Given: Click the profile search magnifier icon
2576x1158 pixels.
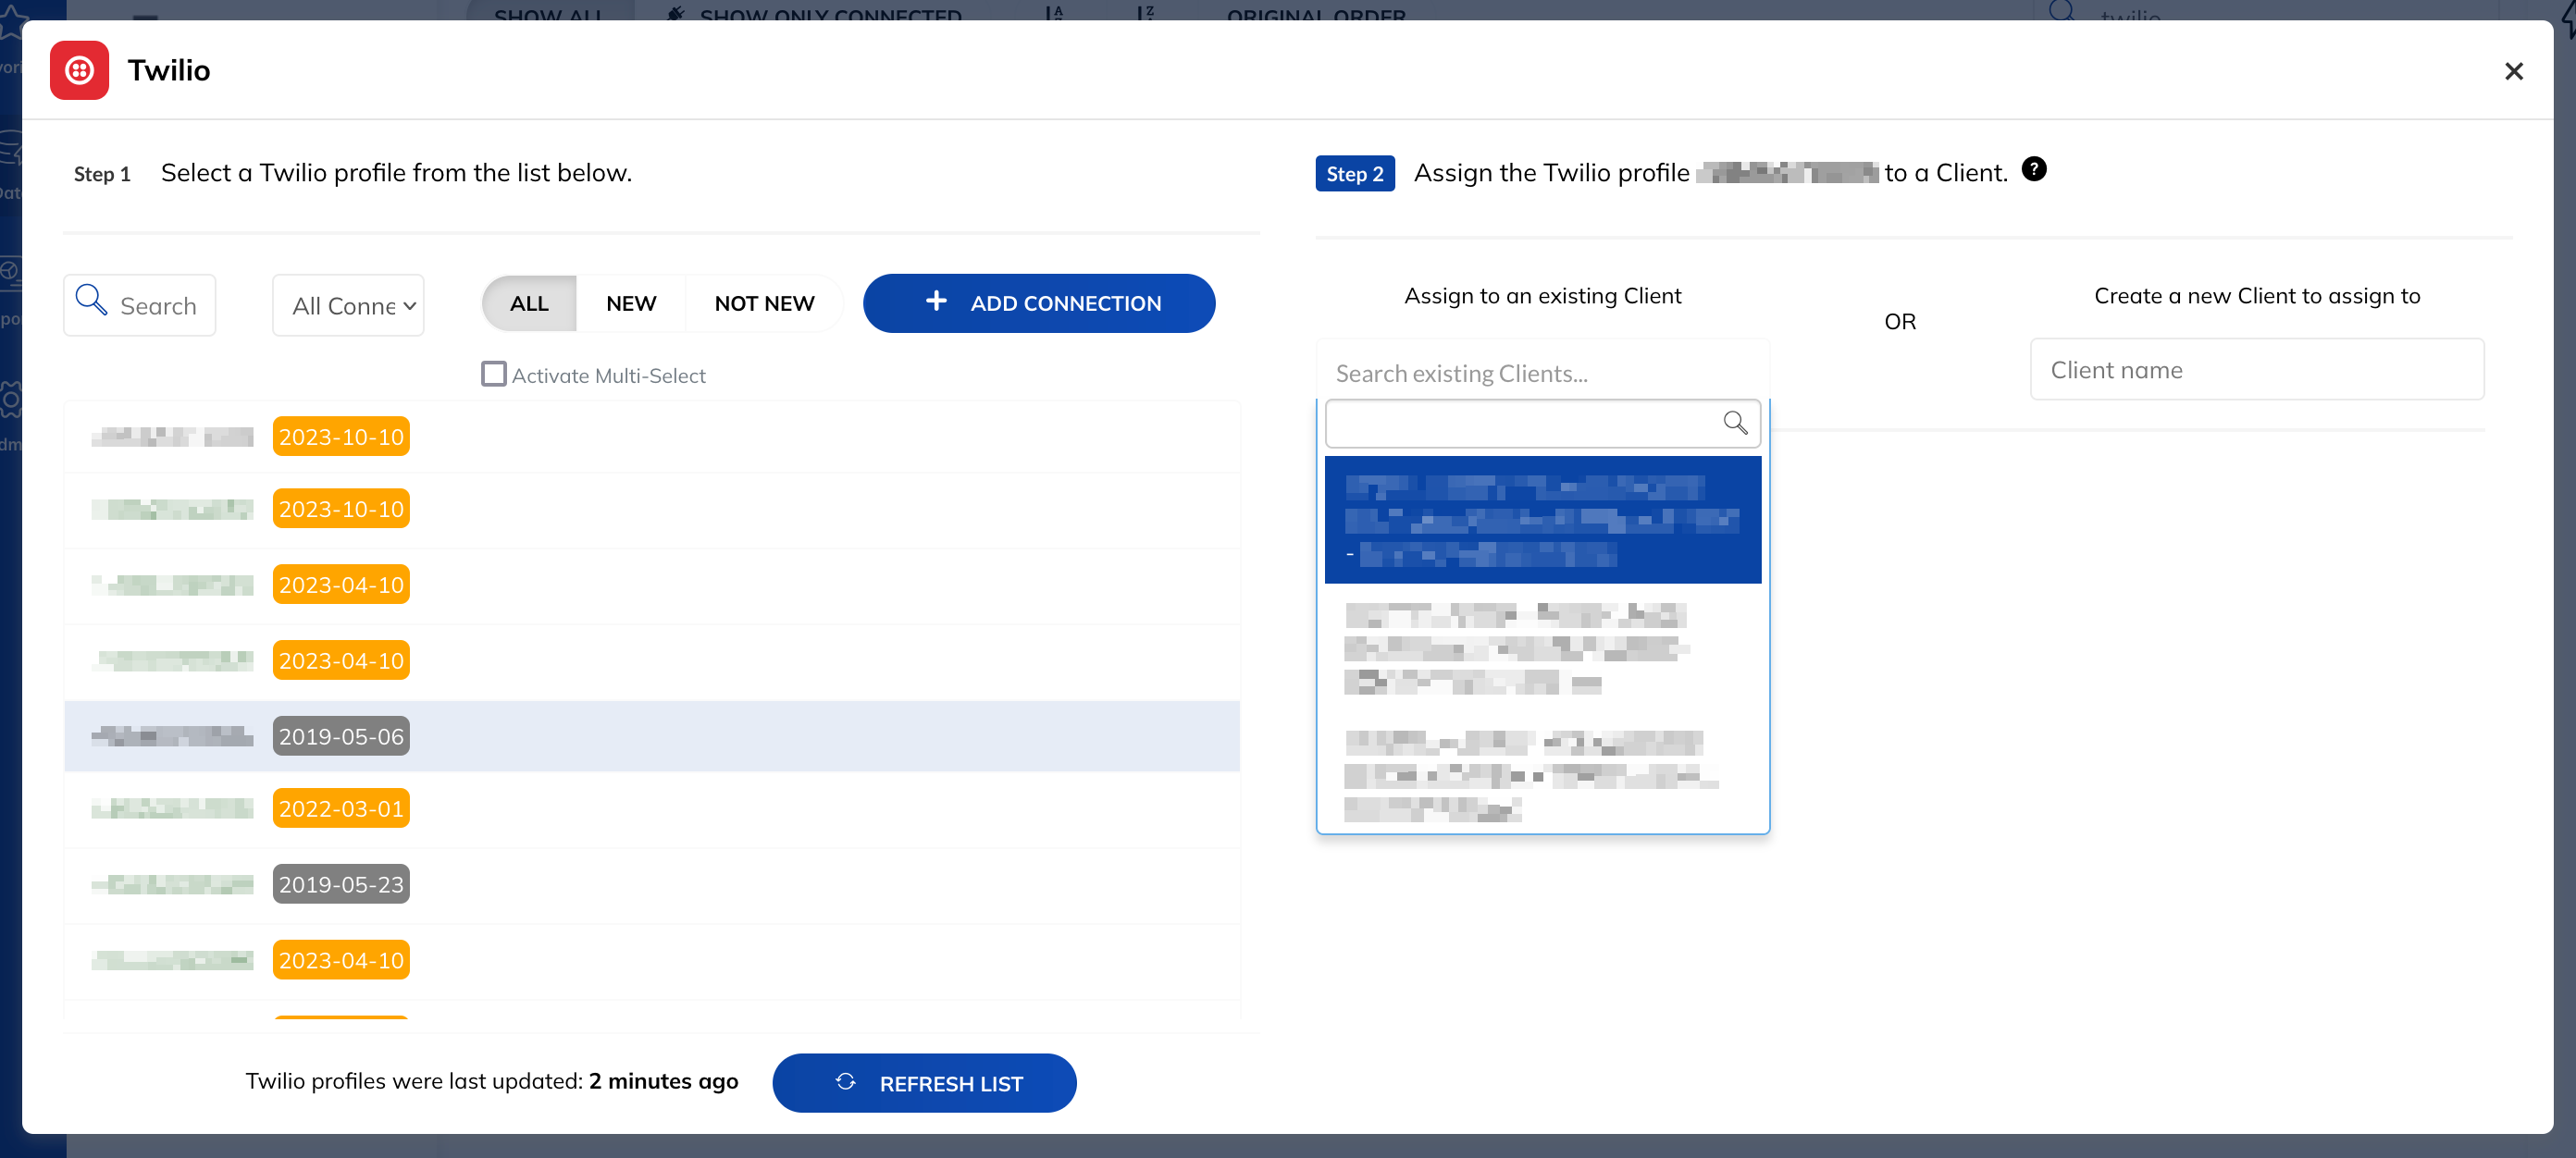Looking at the screenshot, I should [91, 299].
